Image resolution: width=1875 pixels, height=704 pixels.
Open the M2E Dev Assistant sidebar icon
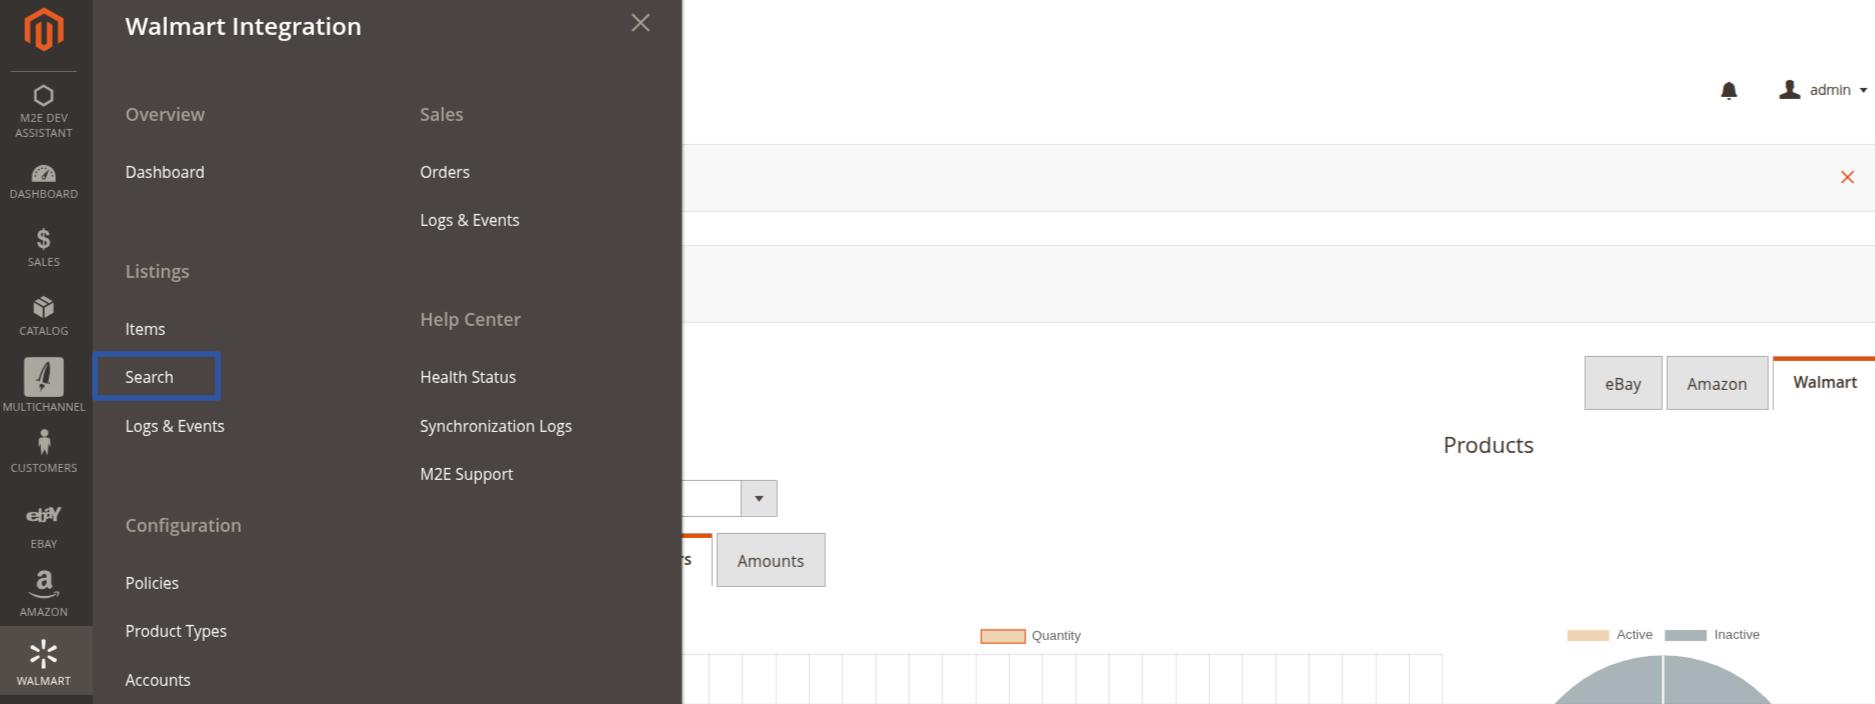coord(44,110)
